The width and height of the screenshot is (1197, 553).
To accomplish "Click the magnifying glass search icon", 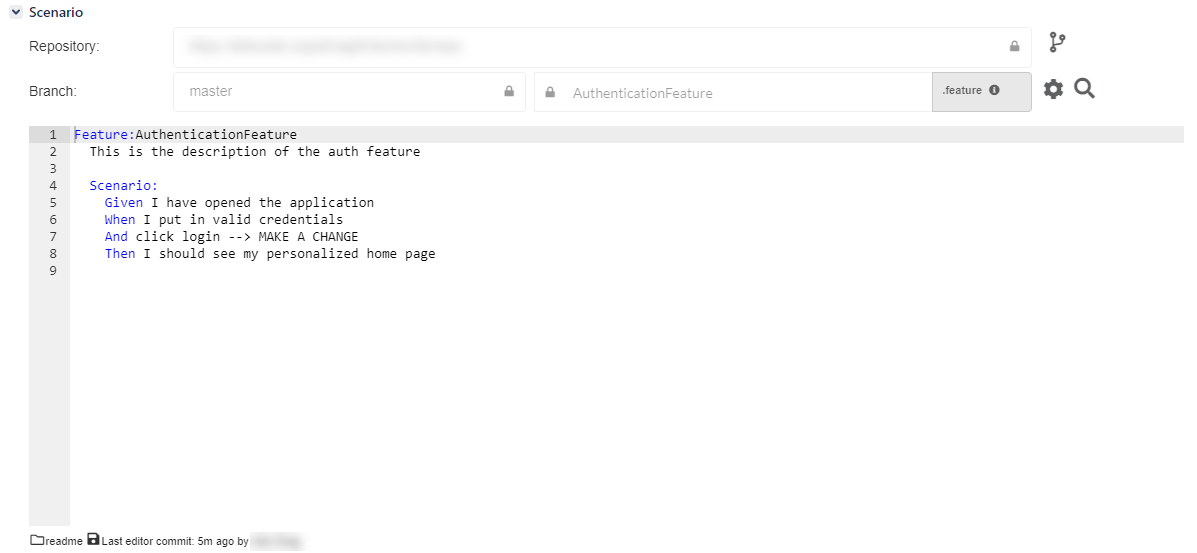I will tap(1085, 90).
